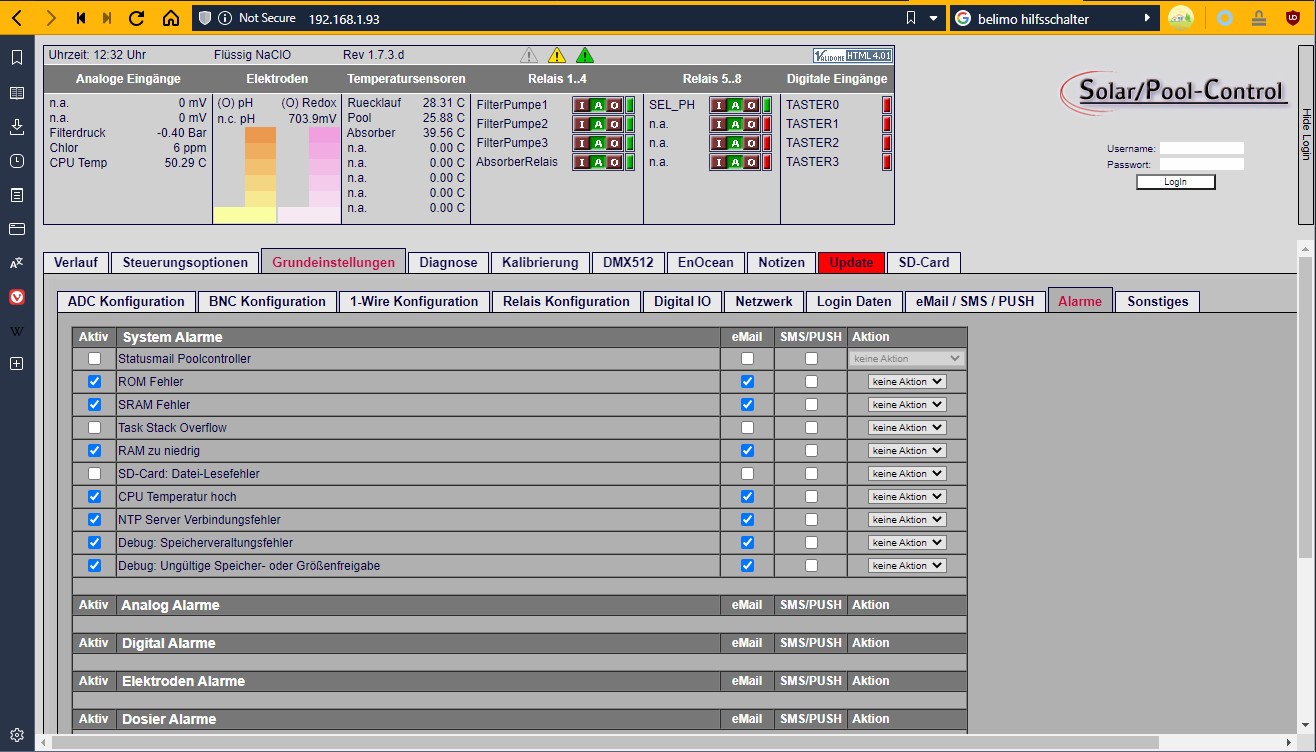Open the Translate panel in sidebar
1316x752 pixels.
tap(17, 263)
